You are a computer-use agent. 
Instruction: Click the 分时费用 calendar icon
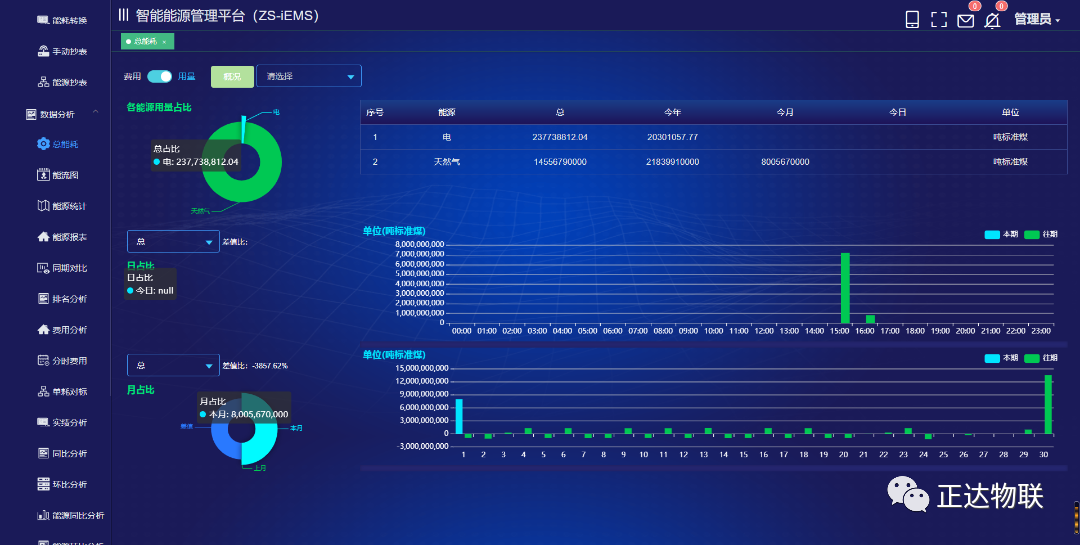(x=43, y=360)
